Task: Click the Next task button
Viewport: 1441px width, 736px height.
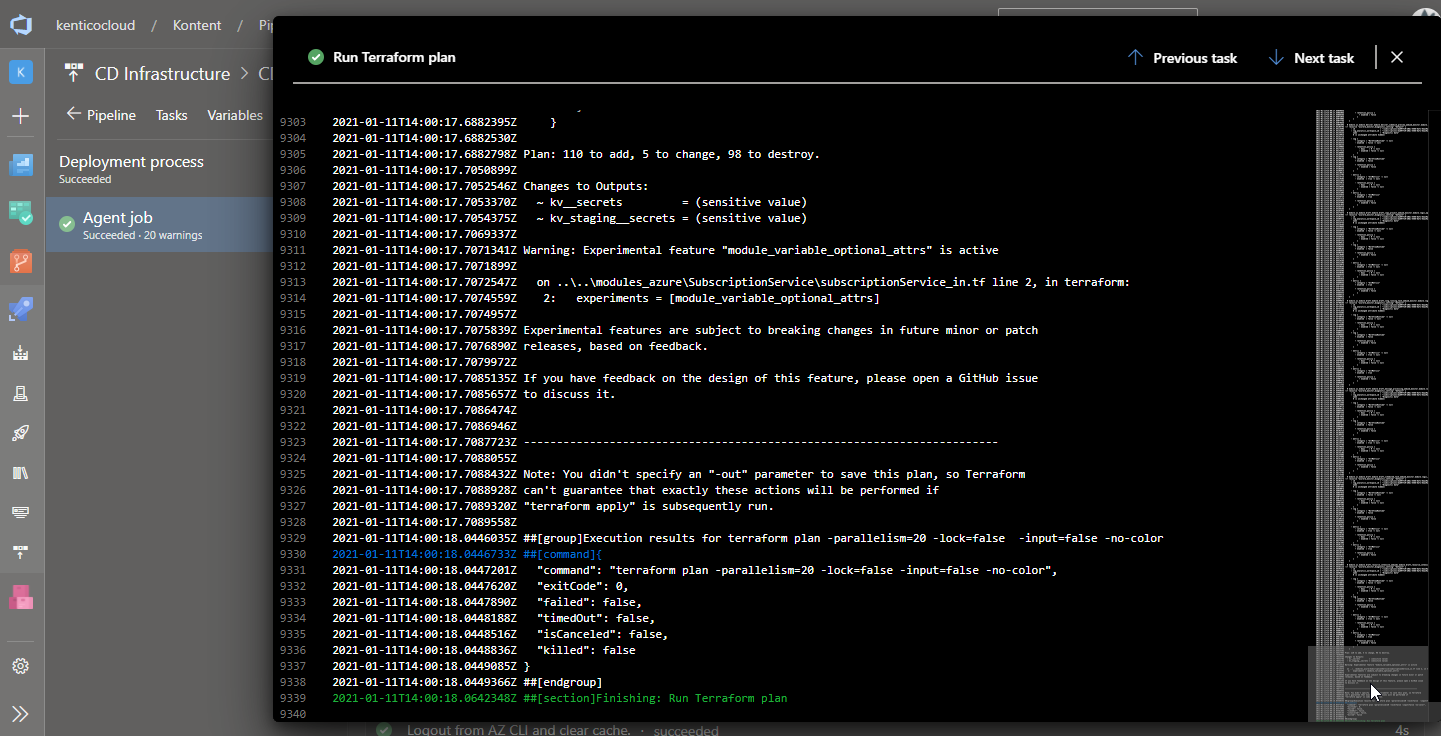Action: tap(1311, 58)
